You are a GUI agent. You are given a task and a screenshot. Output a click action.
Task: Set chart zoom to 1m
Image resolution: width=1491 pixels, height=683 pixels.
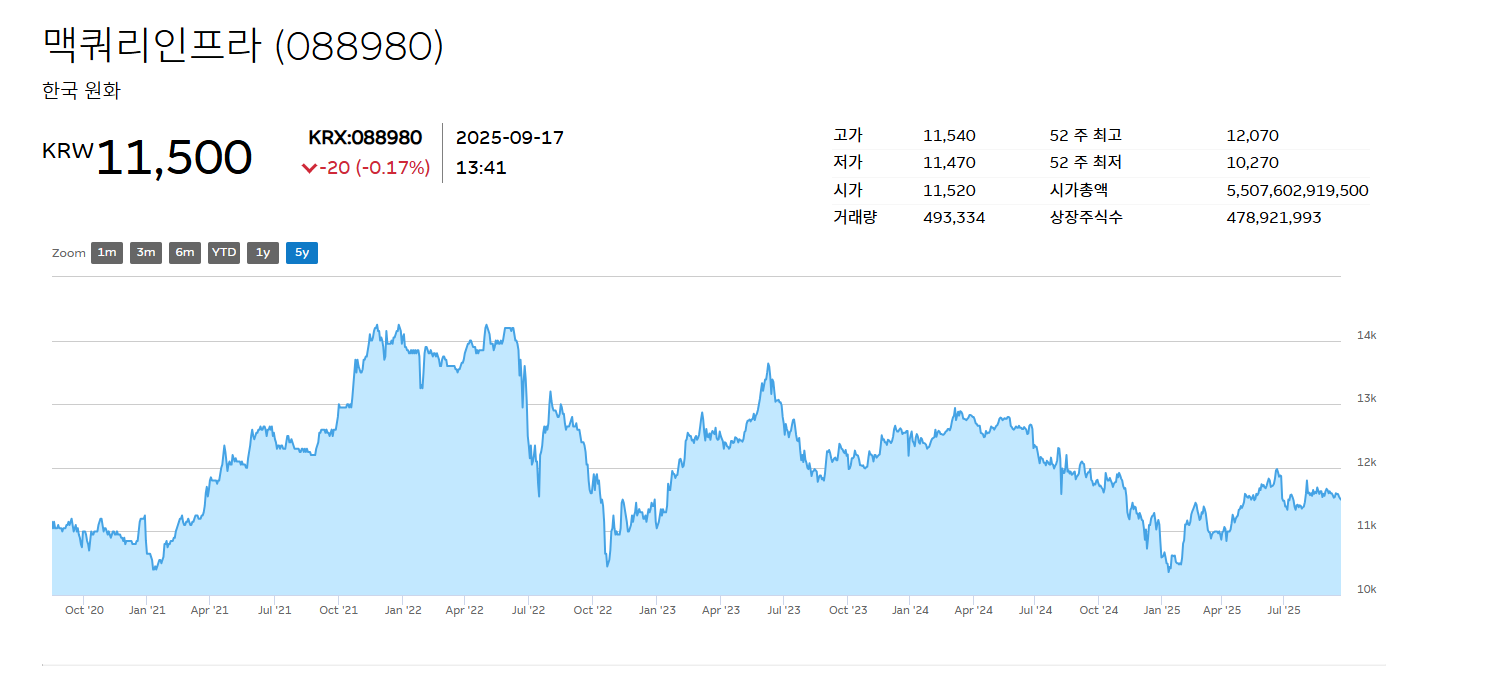click(107, 253)
